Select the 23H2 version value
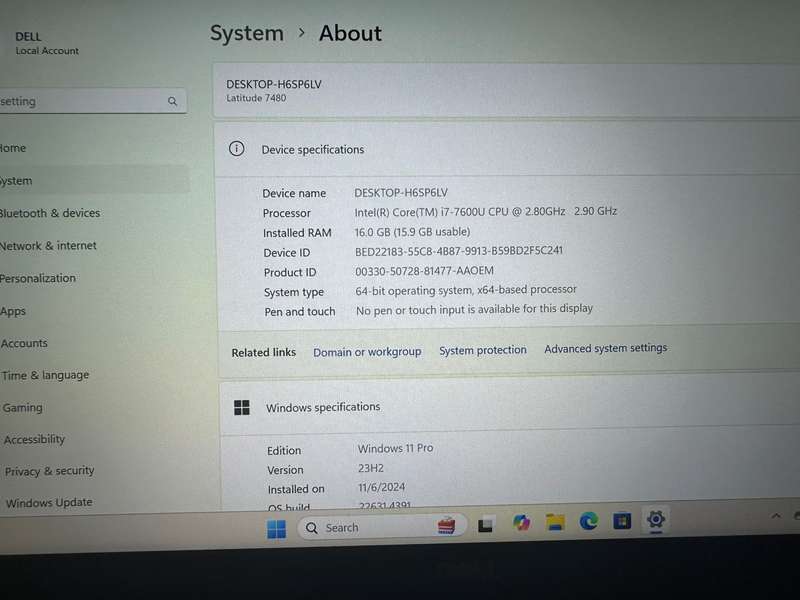Image resolution: width=800 pixels, height=600 pixels. (371, 468)
